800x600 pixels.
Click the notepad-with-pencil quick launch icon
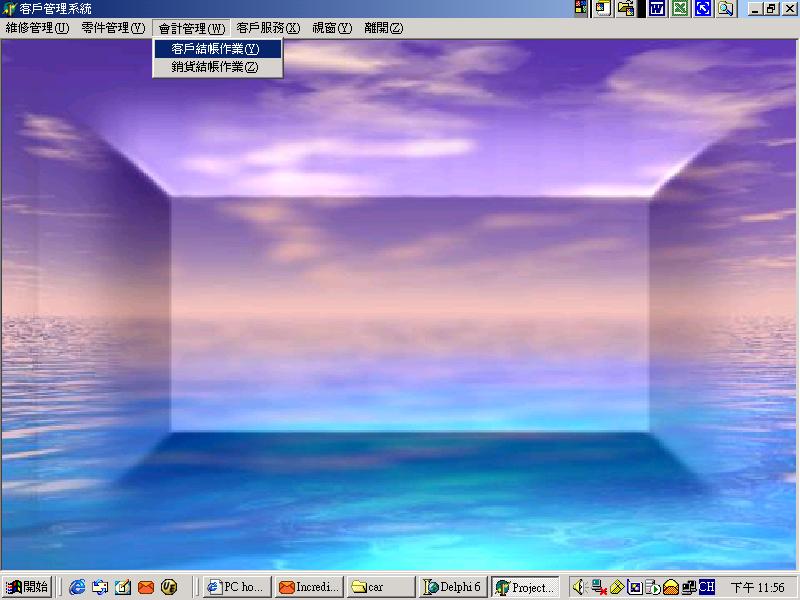[122, 587]
